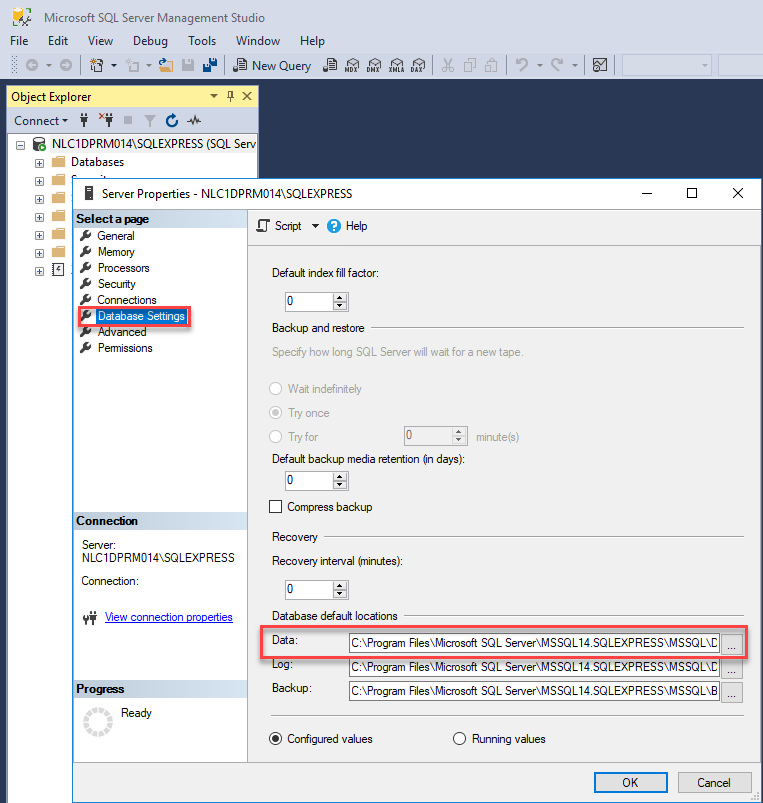Enable the Compress backup checkbox

(276, 507)
